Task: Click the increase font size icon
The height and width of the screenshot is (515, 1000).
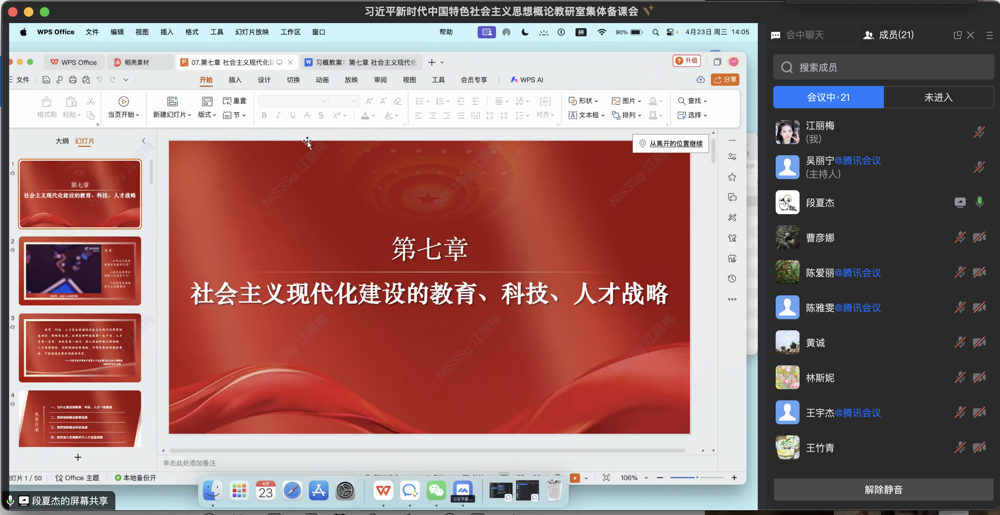Action: coord(369,101)
